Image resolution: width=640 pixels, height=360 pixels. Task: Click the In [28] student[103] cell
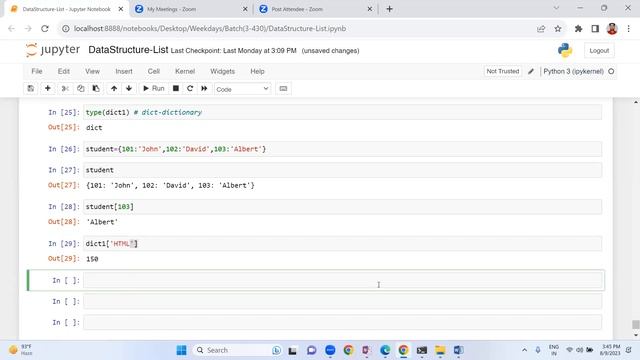pyautogui.click(x=342, y=207)
